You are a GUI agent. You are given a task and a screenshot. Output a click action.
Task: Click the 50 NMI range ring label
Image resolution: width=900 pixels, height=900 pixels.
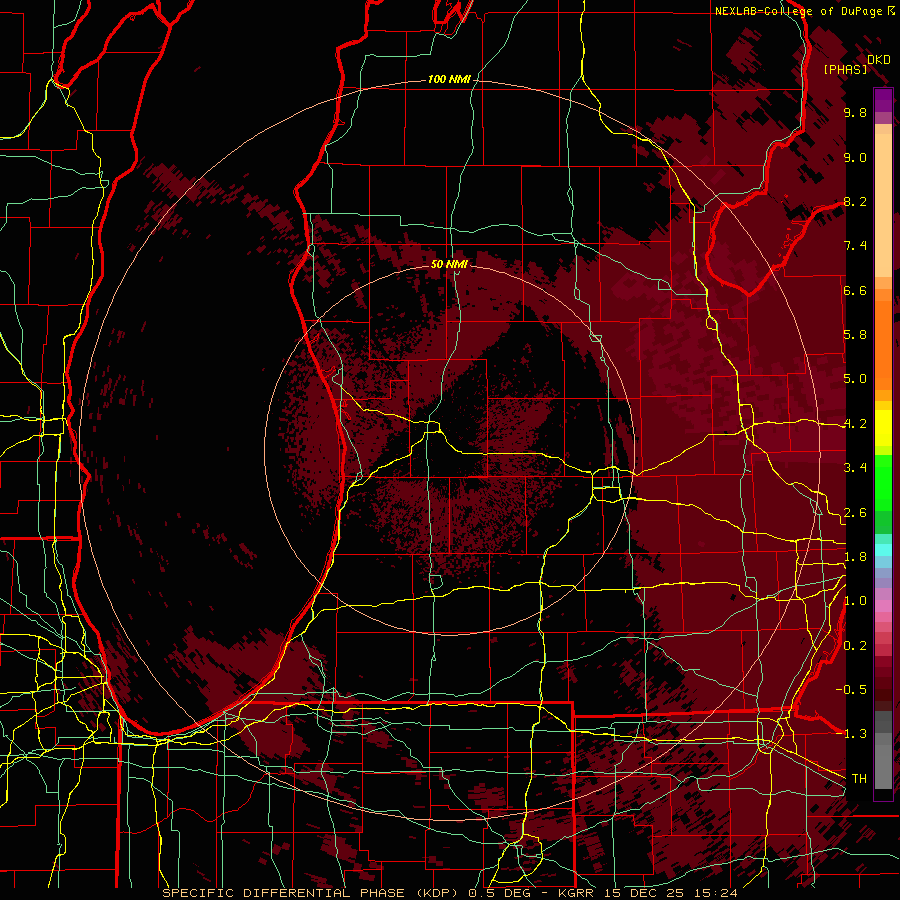449,264
